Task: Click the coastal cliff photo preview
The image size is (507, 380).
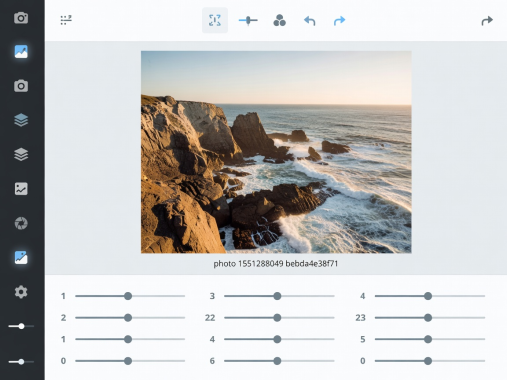Action: 276,152
